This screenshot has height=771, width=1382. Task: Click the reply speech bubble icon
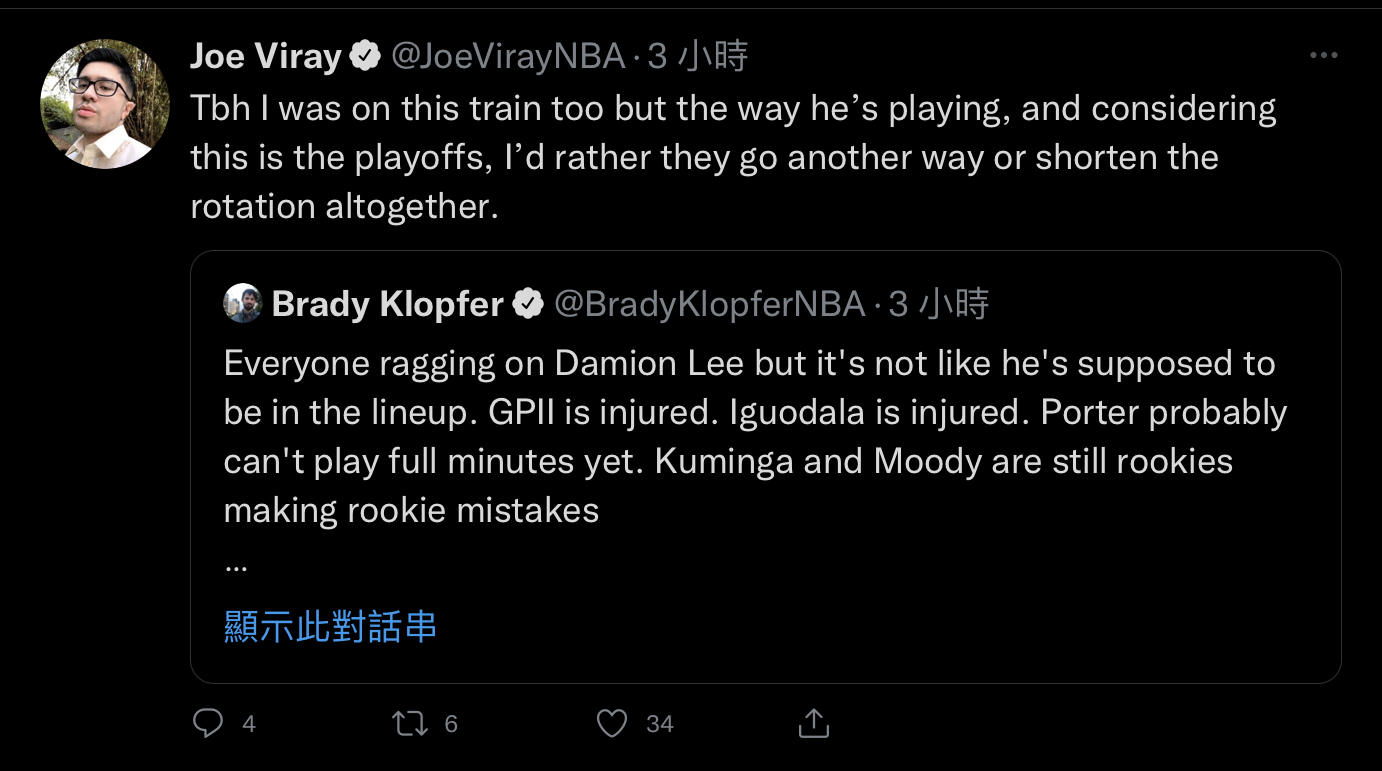point(208,723)
